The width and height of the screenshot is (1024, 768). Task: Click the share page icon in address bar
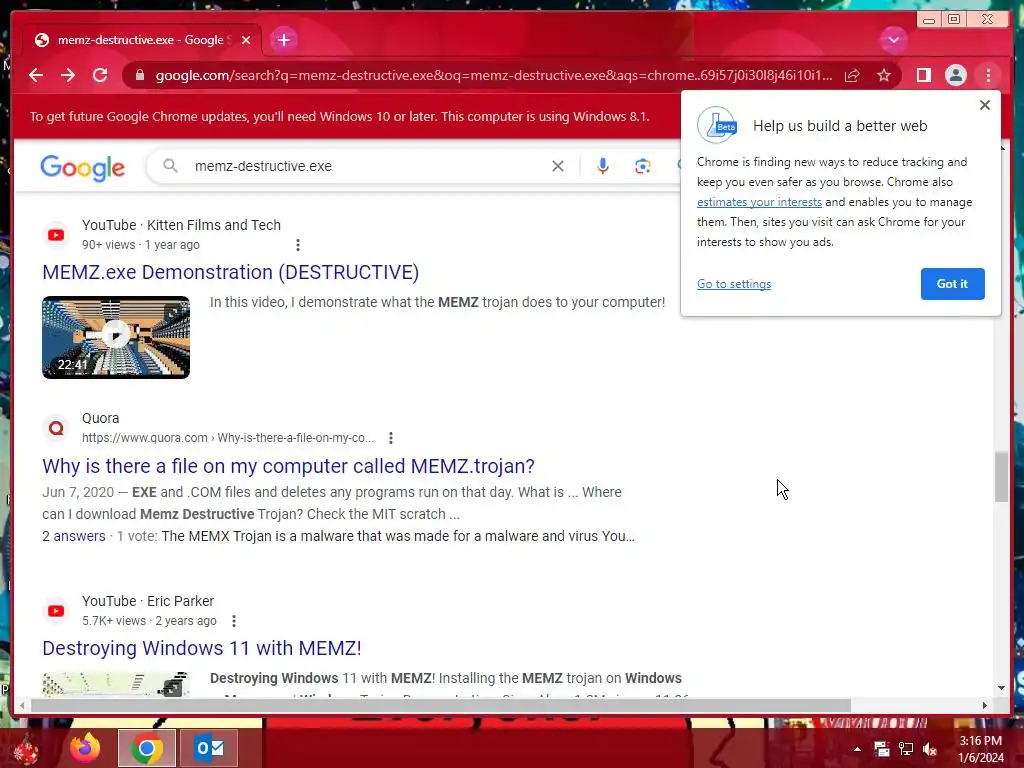(852, 75)
